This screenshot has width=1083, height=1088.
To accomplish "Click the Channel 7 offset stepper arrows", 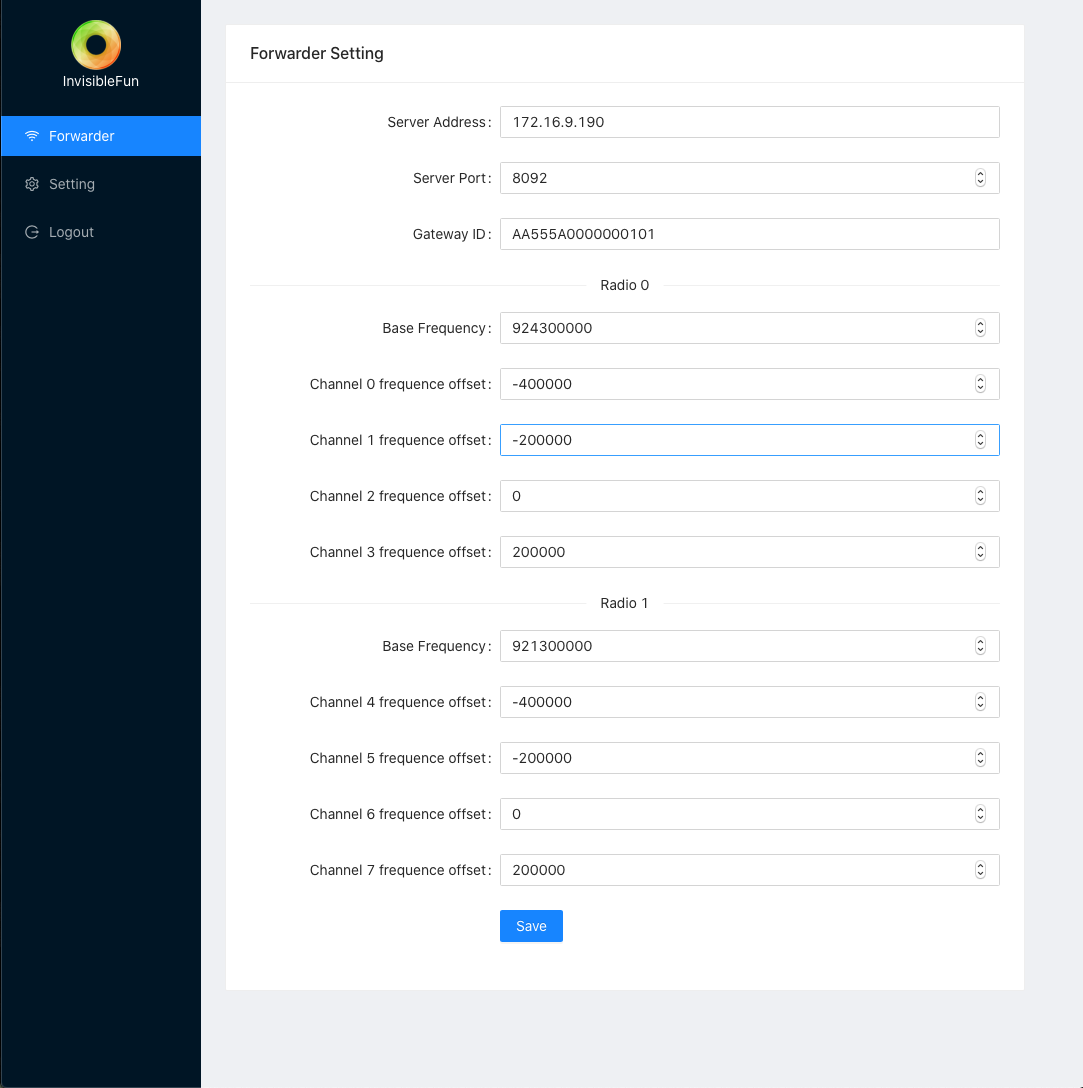I will pyautogui.click(x=980, y=870).
